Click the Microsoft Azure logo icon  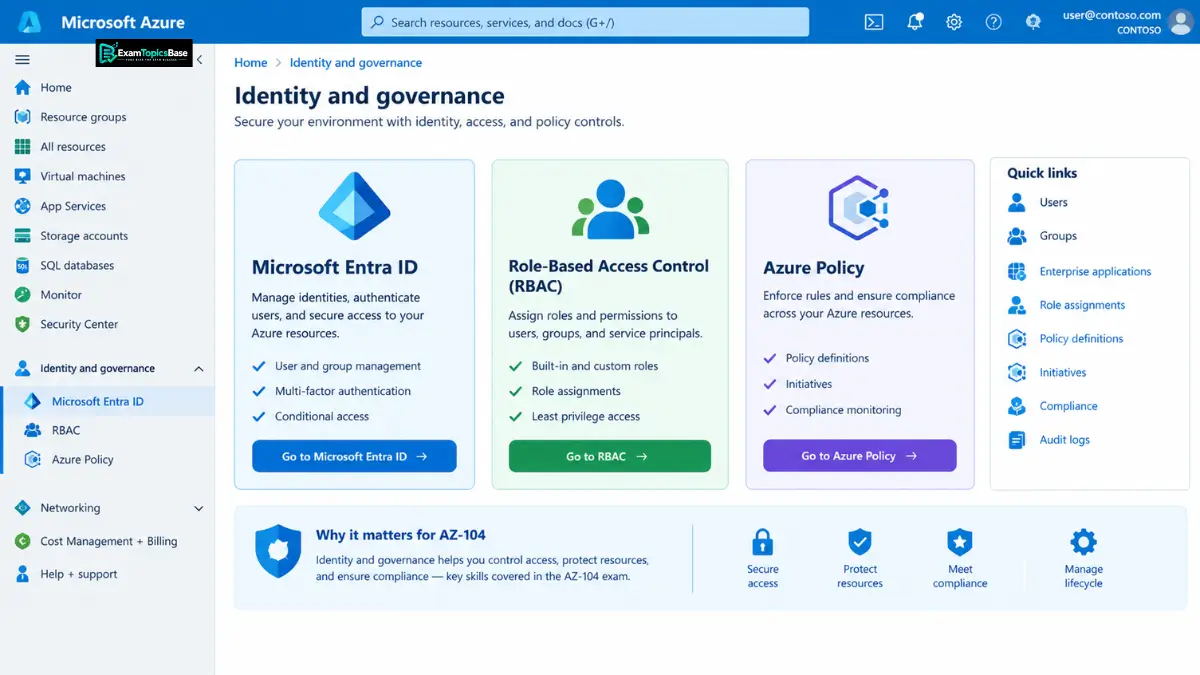pyautogui.click(x=30, y=22)
